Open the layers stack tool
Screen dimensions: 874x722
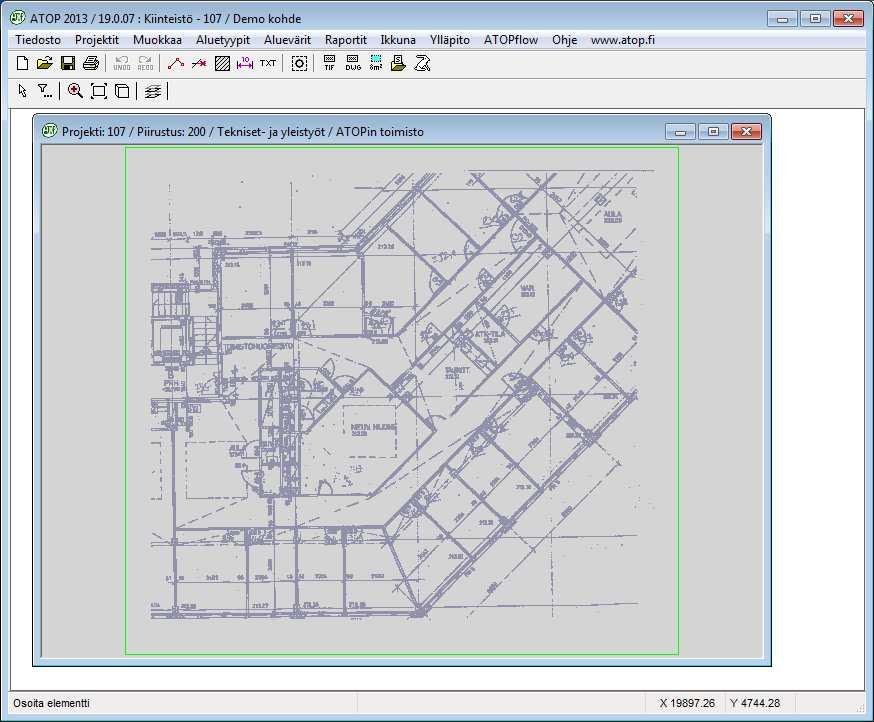[153, 91]
